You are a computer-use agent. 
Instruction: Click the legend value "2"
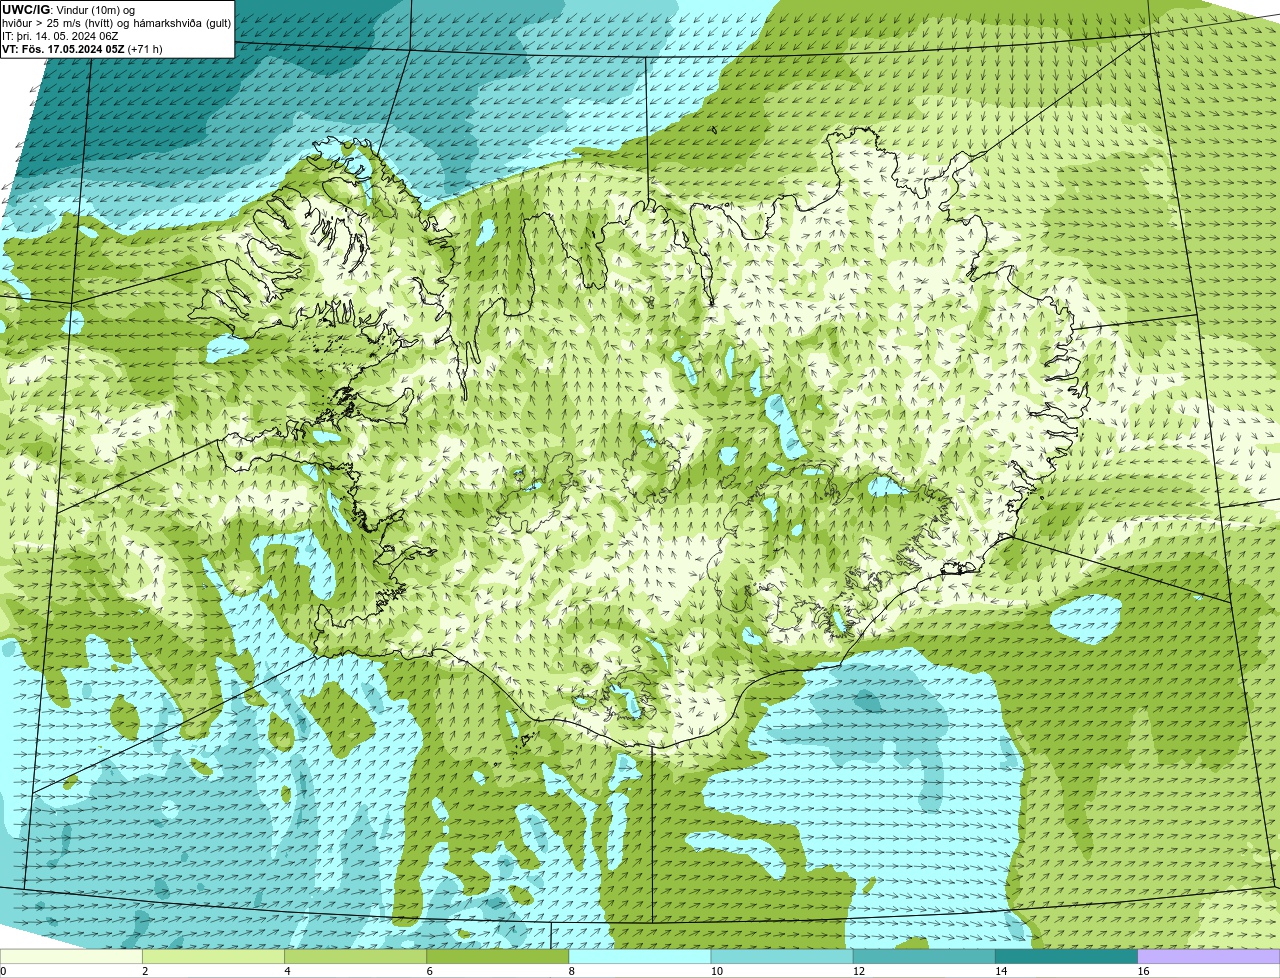click(x=145, y=971)
